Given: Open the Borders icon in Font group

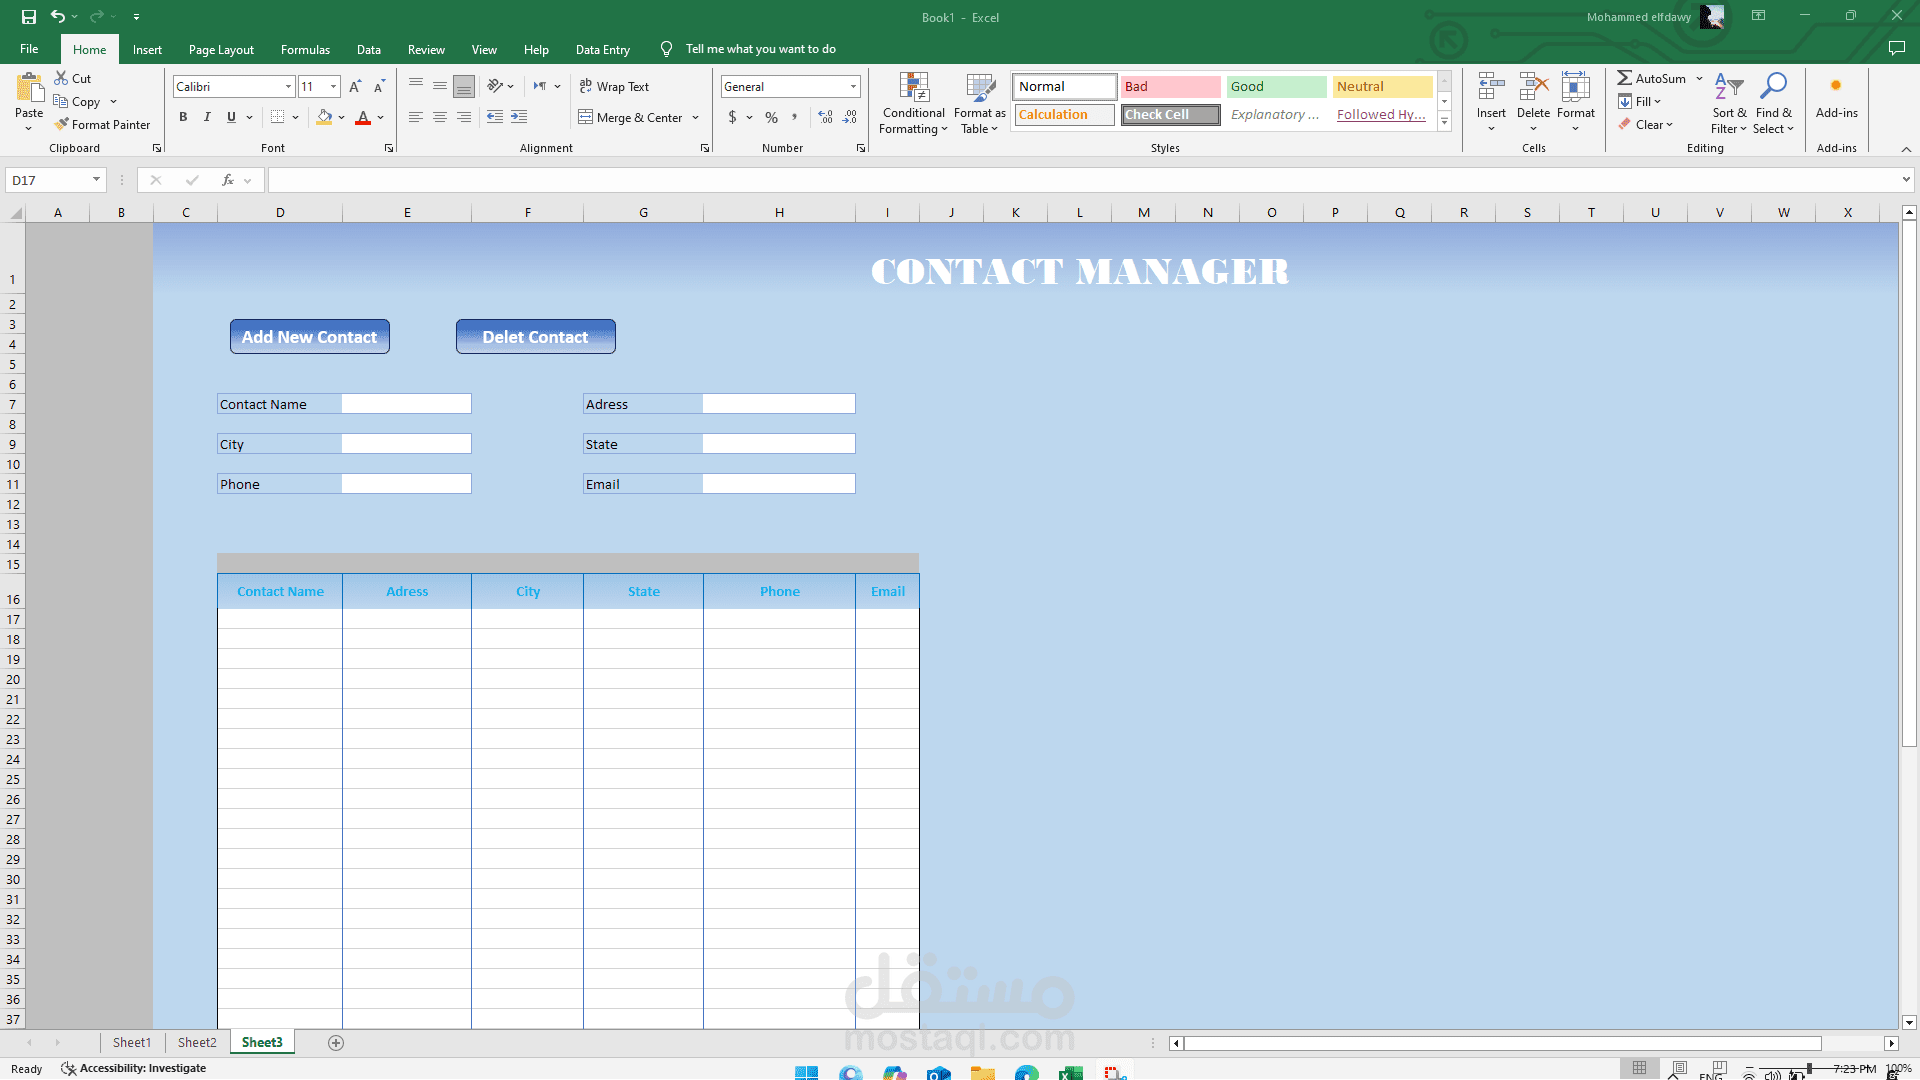Looking at the screenshot, I should click(277, 117).
